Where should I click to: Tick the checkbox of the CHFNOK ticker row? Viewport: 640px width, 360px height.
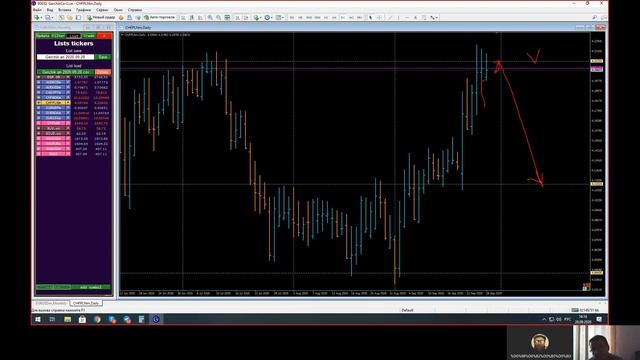pos(39,98)
